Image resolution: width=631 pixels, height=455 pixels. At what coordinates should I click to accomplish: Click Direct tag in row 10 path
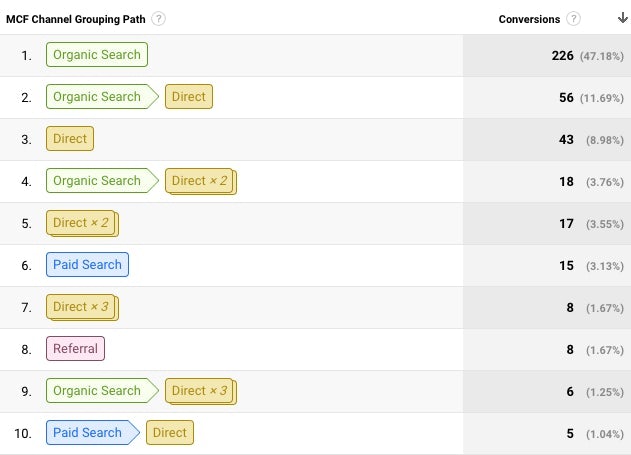click(x=169, y=433)
